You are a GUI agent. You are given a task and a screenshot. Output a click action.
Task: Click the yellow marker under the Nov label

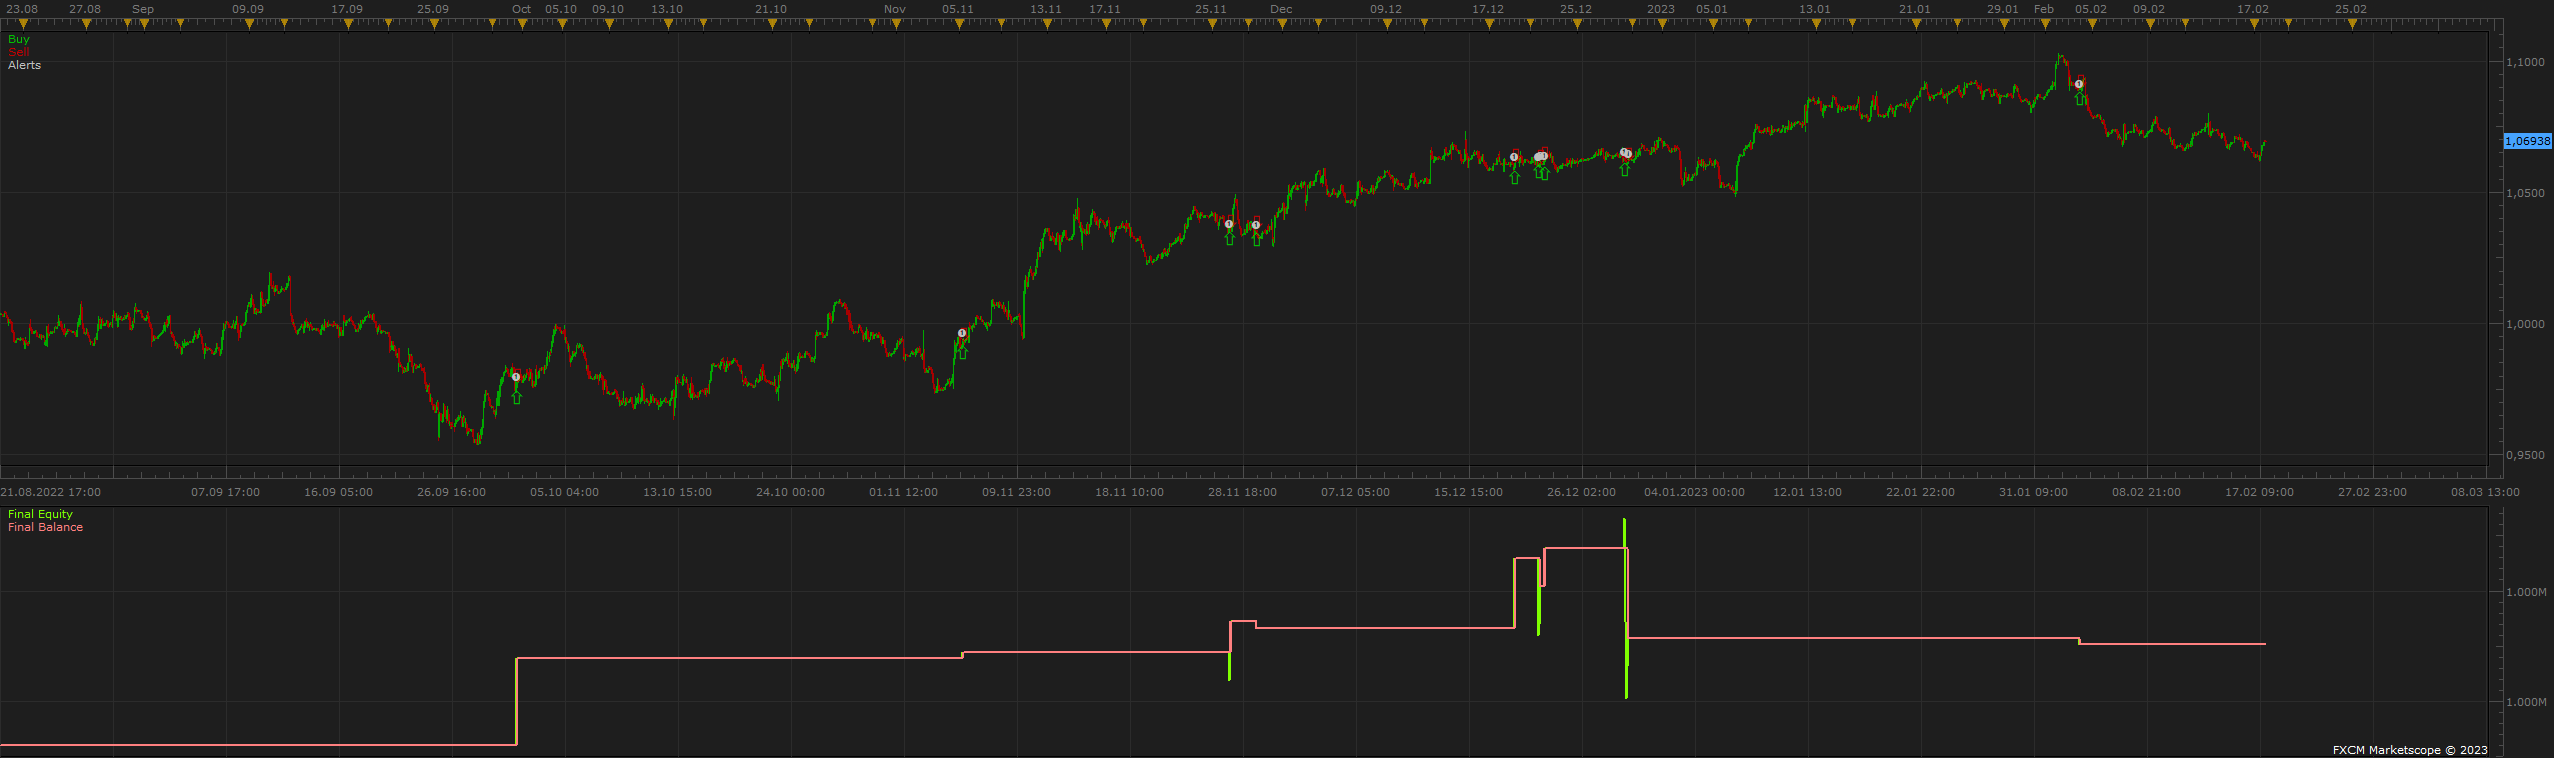895,24
